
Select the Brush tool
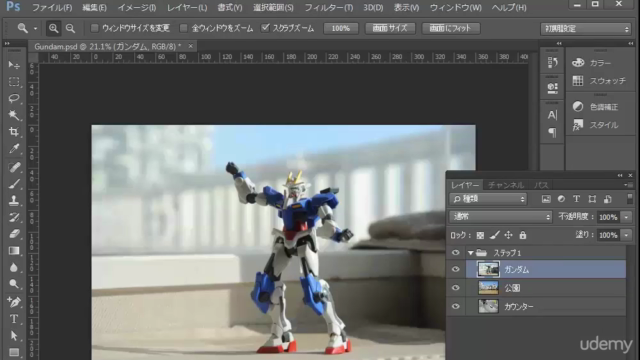14,184
